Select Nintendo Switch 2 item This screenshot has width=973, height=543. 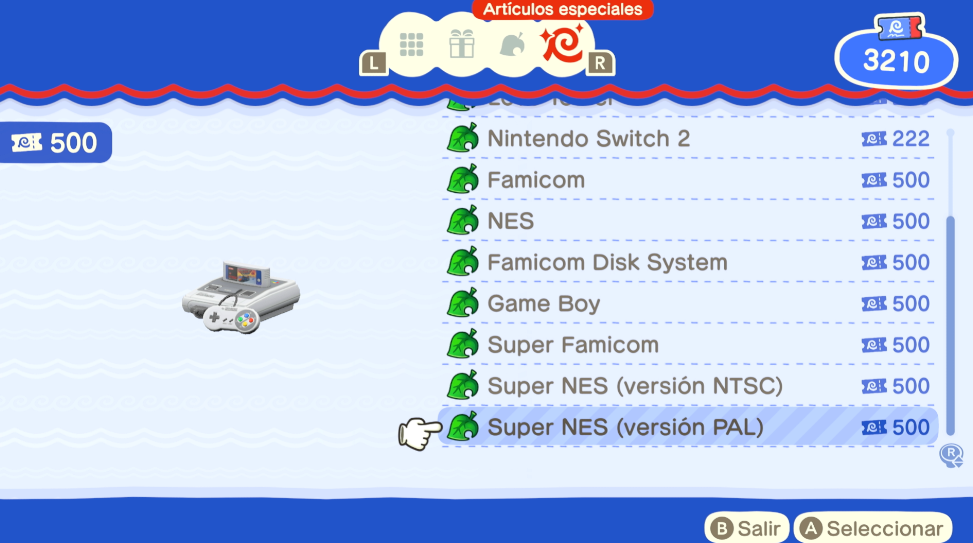(x=688, y=138)
